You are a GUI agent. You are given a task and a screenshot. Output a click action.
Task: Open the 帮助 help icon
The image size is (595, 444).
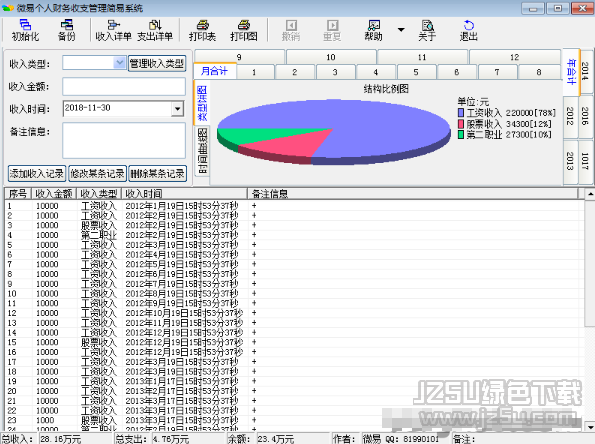(374, 30)
